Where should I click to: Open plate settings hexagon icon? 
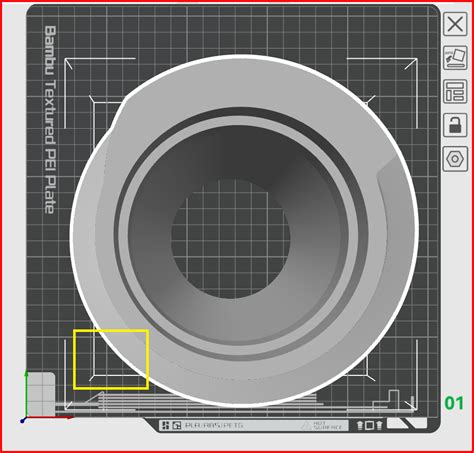pos(455,159)
